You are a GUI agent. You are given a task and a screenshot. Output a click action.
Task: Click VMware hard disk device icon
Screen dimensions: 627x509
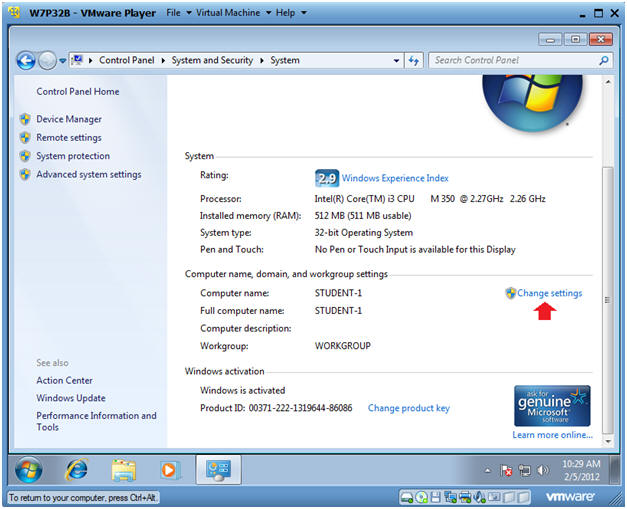point(407,497)
